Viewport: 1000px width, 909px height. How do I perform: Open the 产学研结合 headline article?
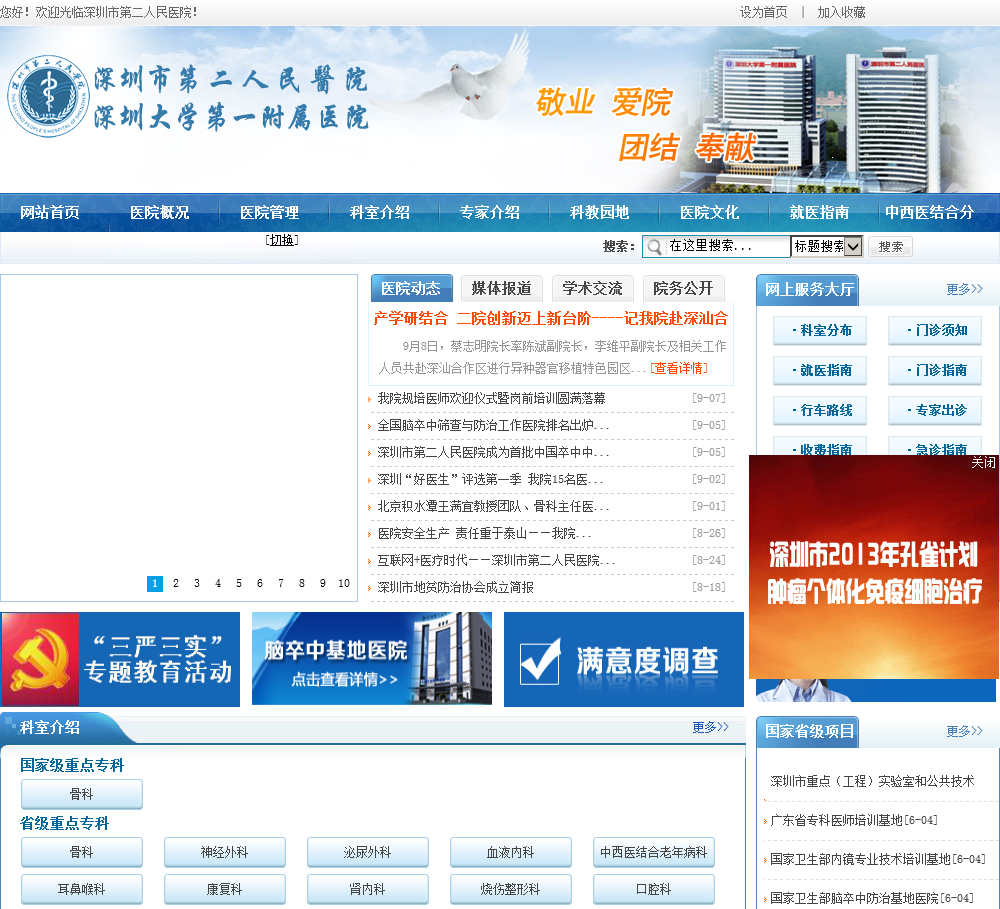550,318
